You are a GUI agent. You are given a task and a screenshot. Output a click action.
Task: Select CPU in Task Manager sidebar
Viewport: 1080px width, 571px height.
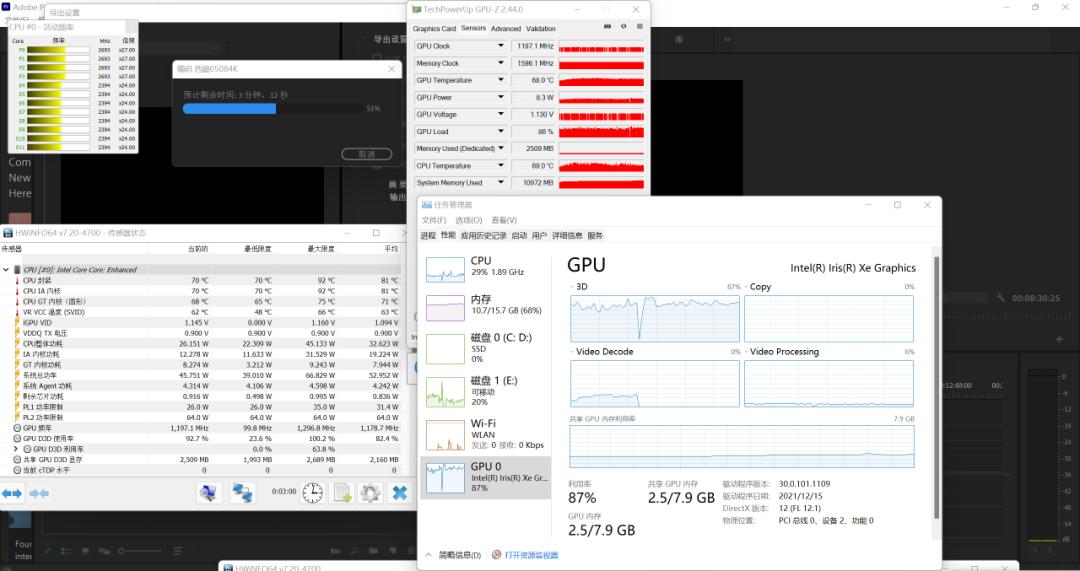tap(486, 267)
